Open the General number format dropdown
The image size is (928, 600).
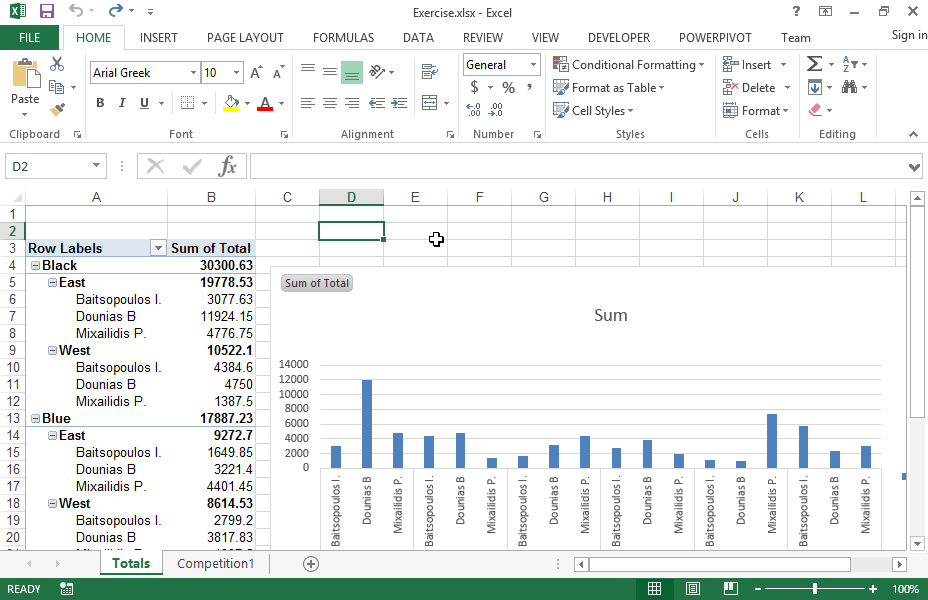click(x=533, y=64)
